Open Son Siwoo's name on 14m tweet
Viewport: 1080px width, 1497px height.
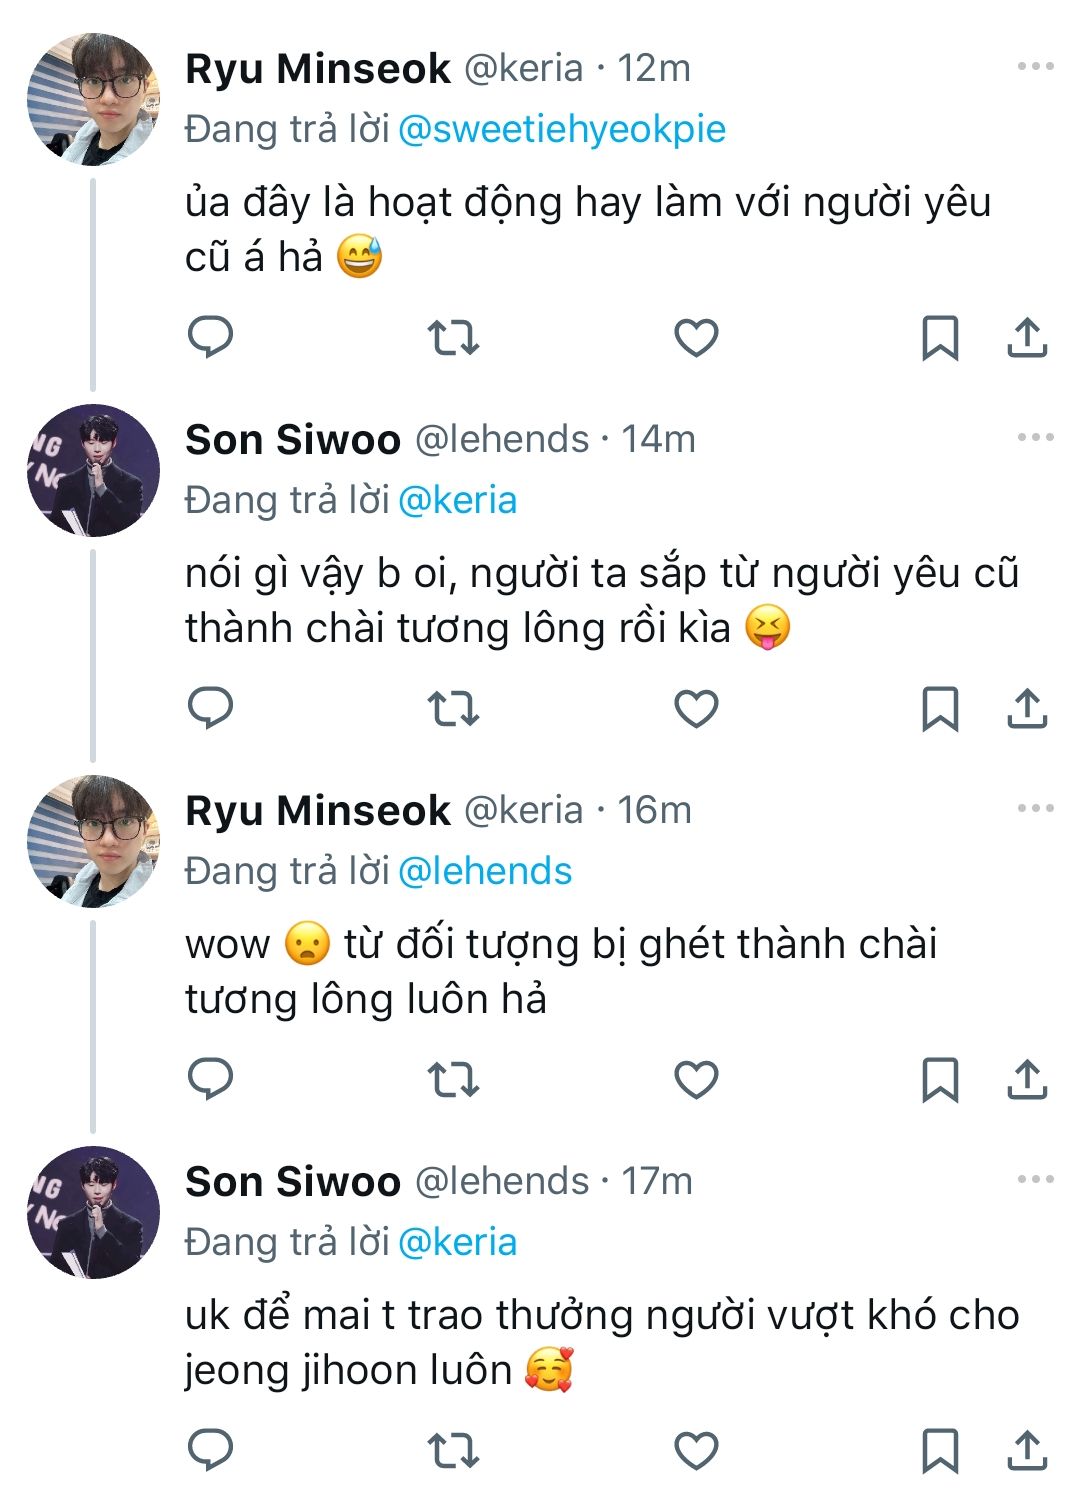[x=293, y=440]
